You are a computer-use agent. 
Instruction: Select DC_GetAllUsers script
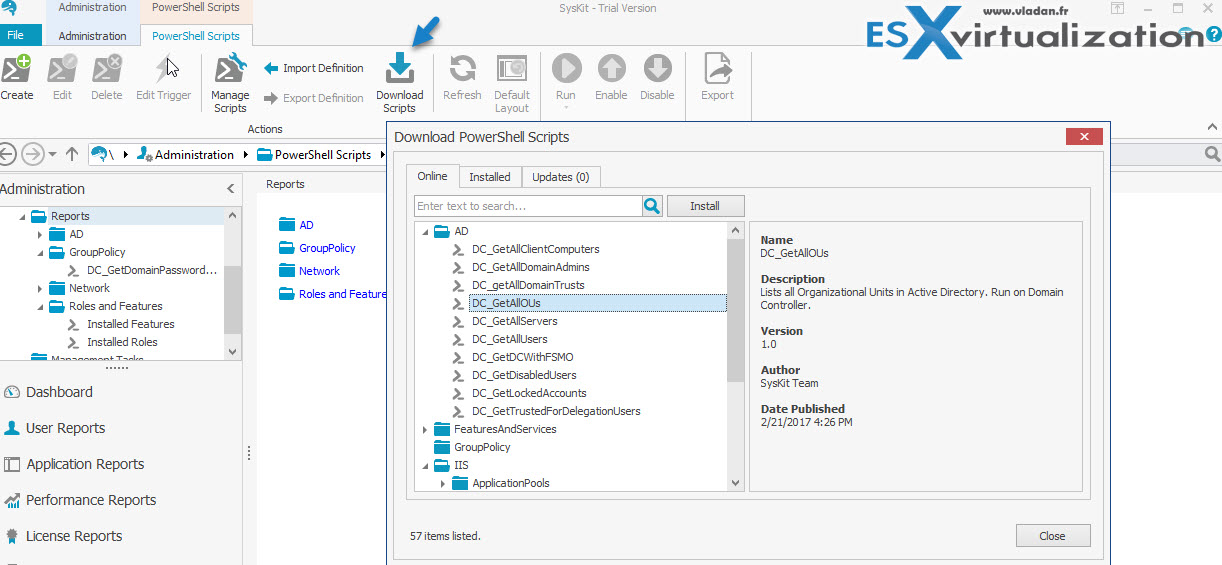[510, 339]
